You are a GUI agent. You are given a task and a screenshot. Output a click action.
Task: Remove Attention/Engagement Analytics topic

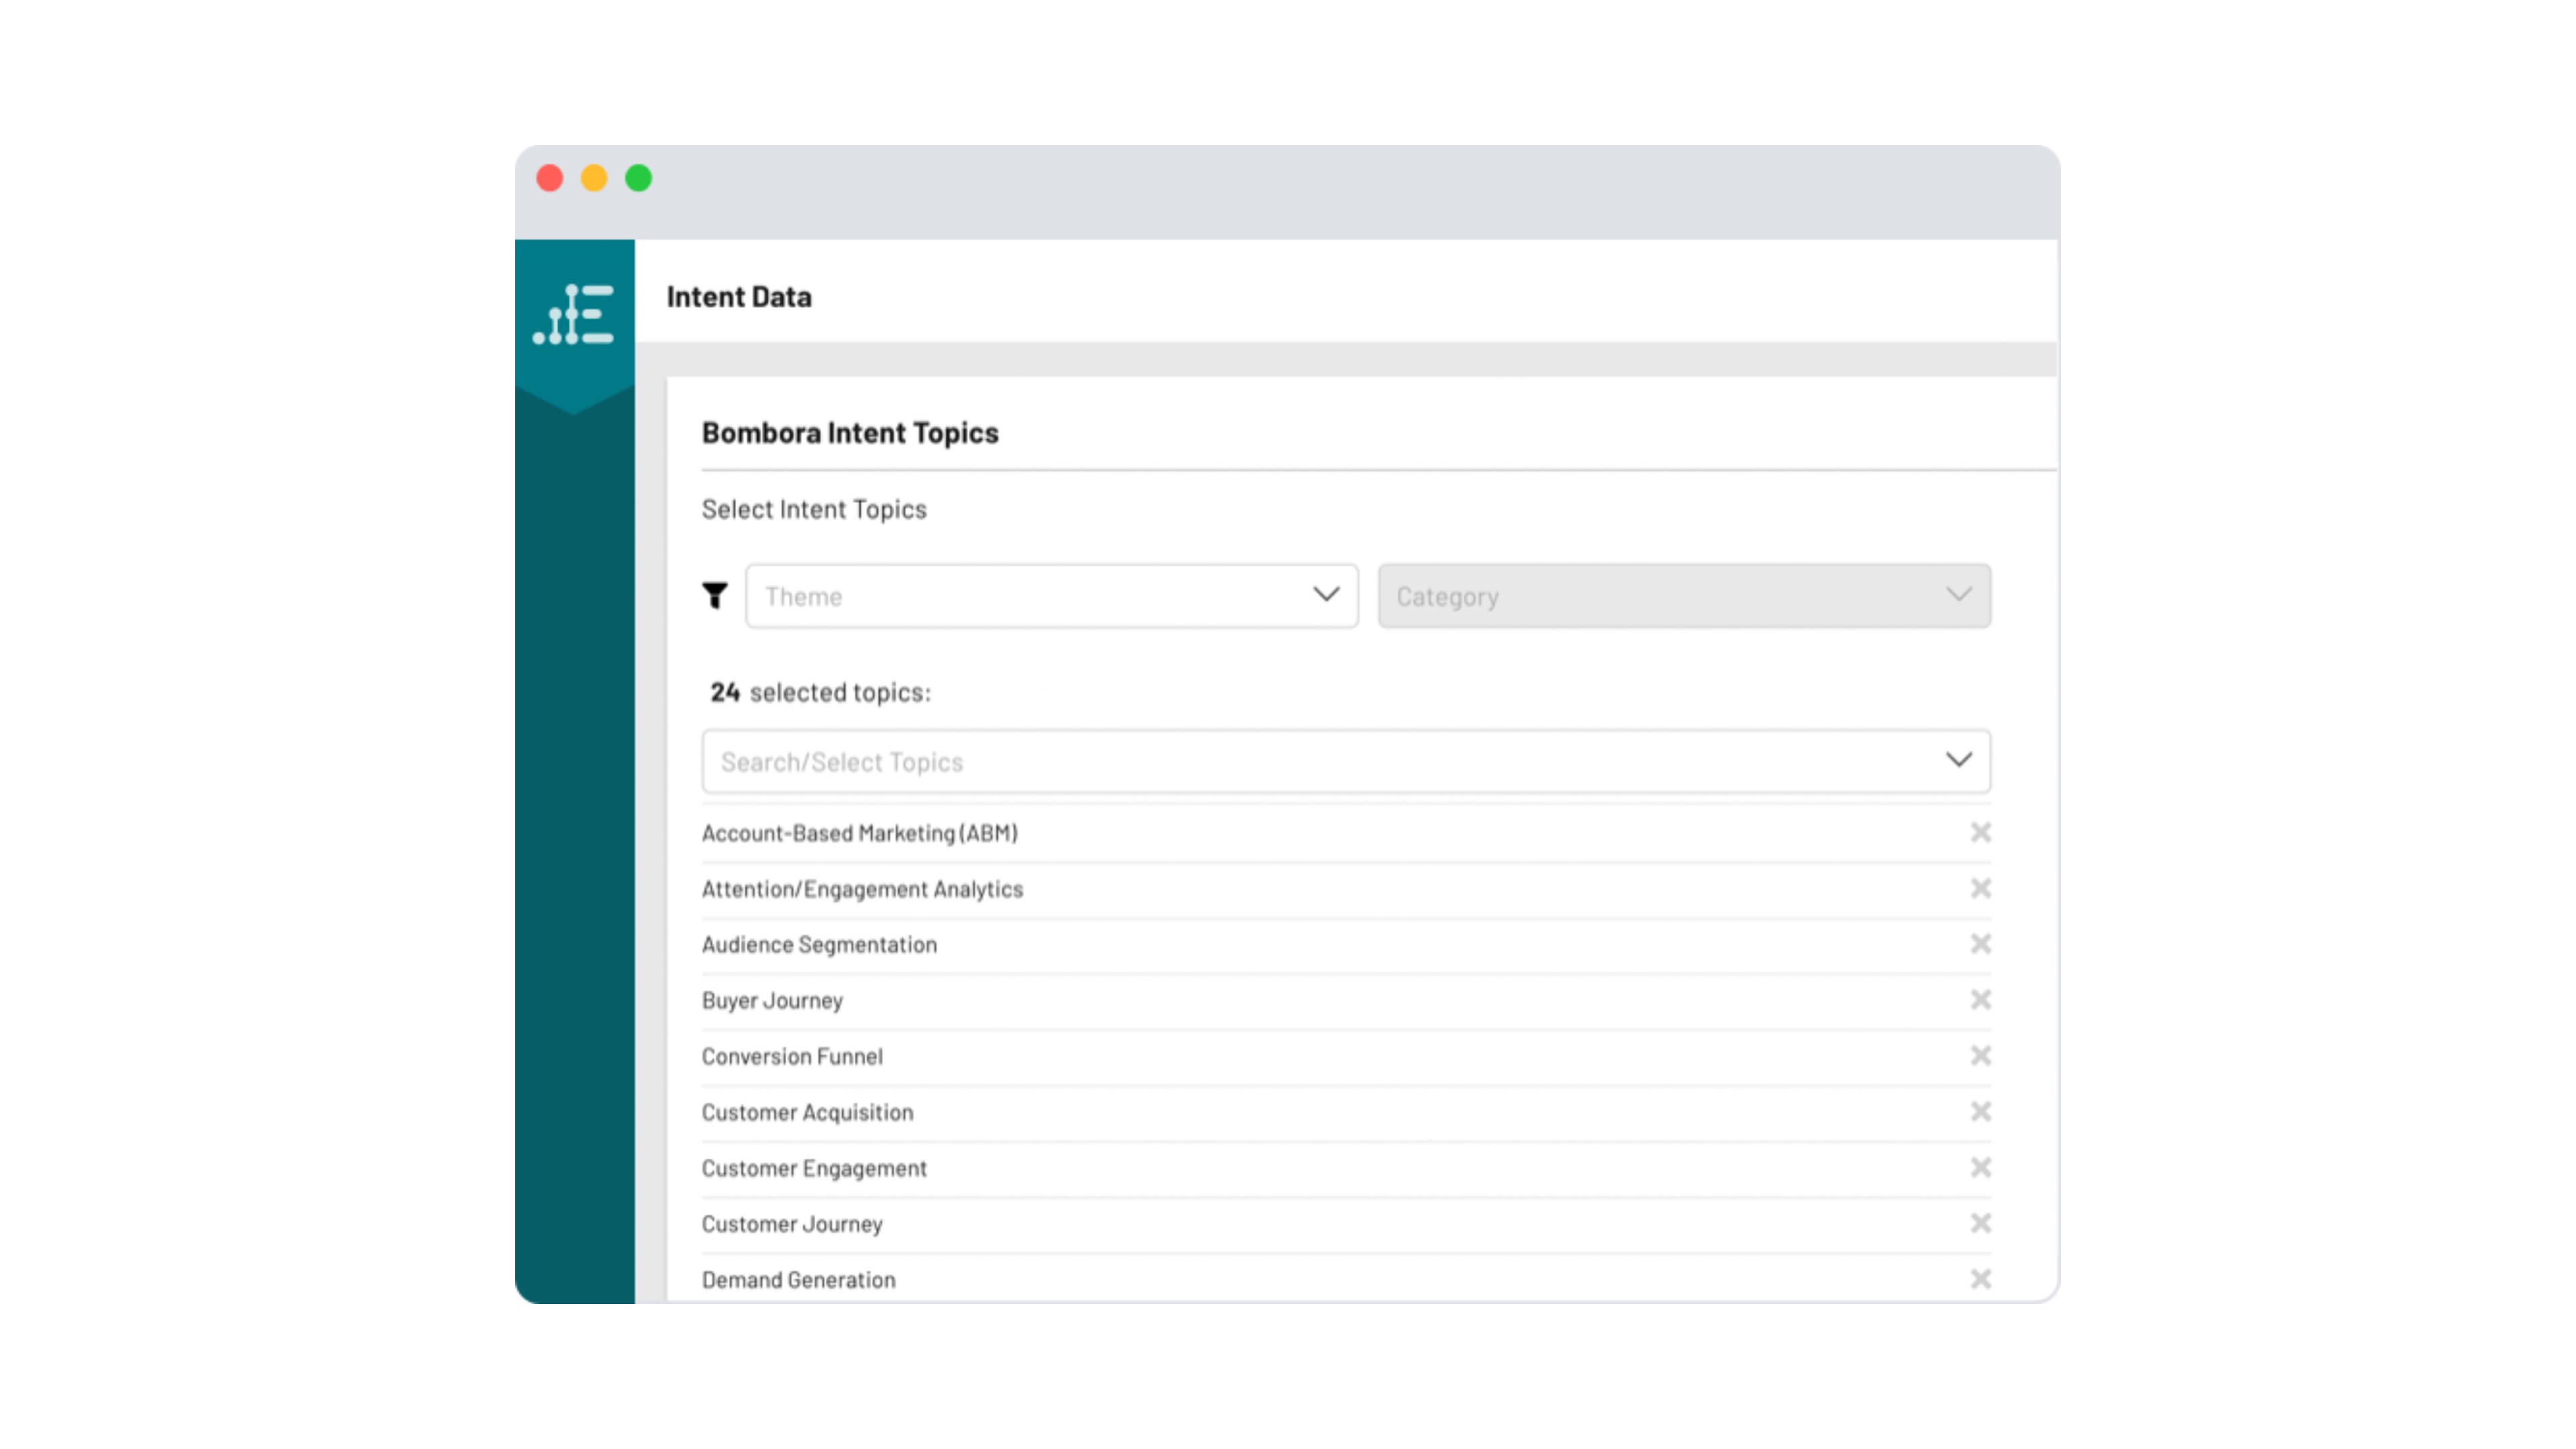(1980, 888)
